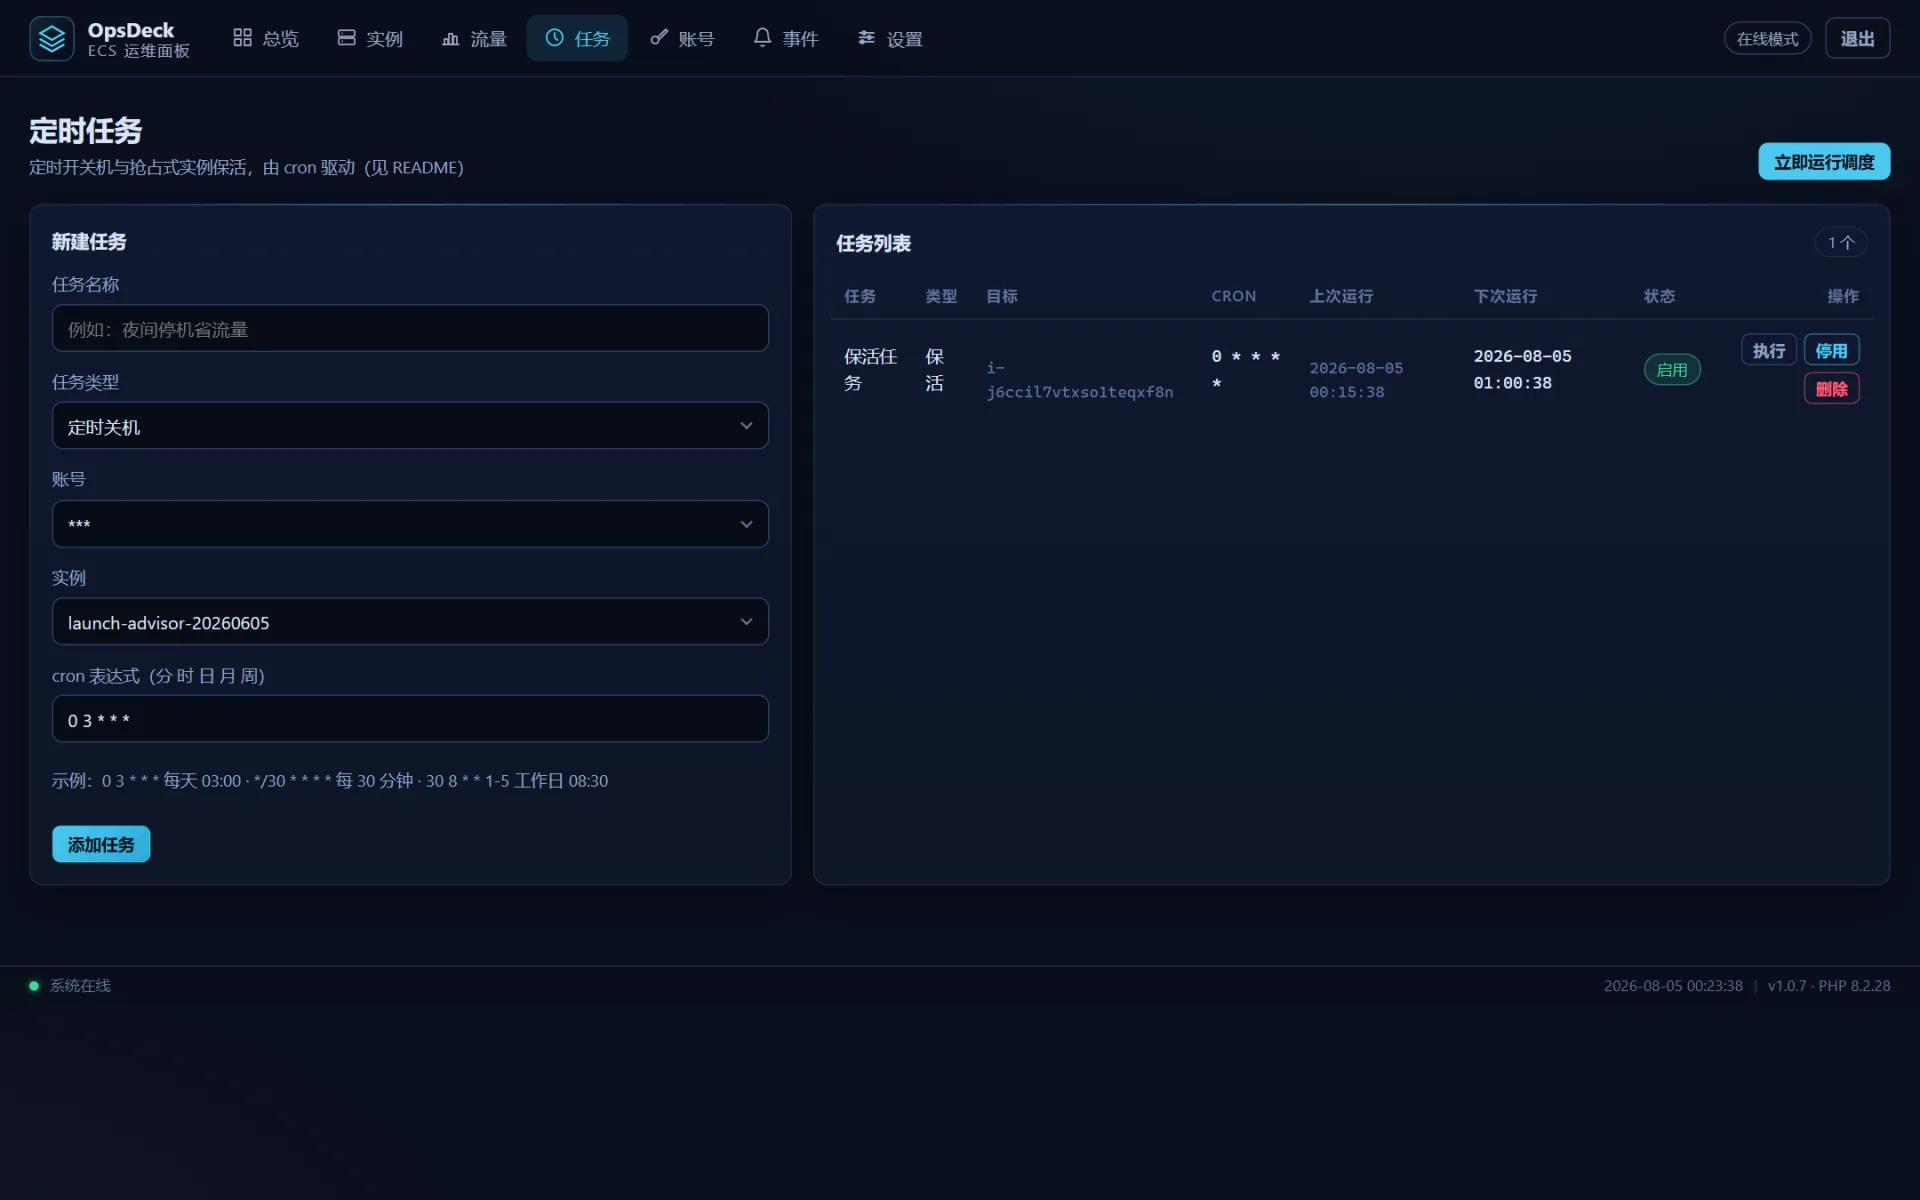The height and width of the screenshot is (1200, 1920).
Task: Click the 退出 logout button
Action: [x=1857, y=39]
